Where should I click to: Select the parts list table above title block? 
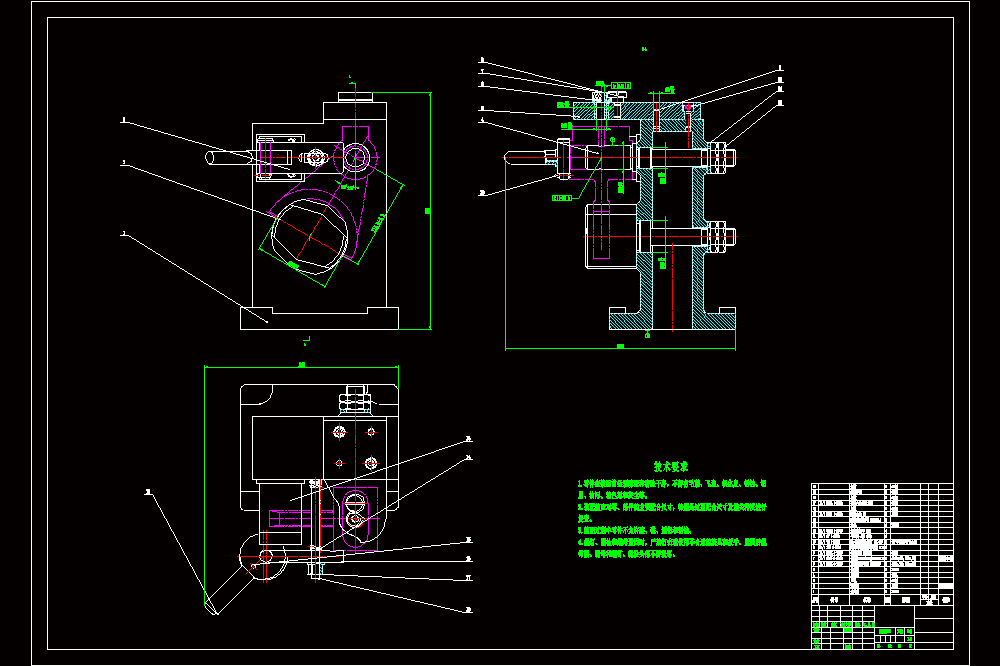(882, 544)
